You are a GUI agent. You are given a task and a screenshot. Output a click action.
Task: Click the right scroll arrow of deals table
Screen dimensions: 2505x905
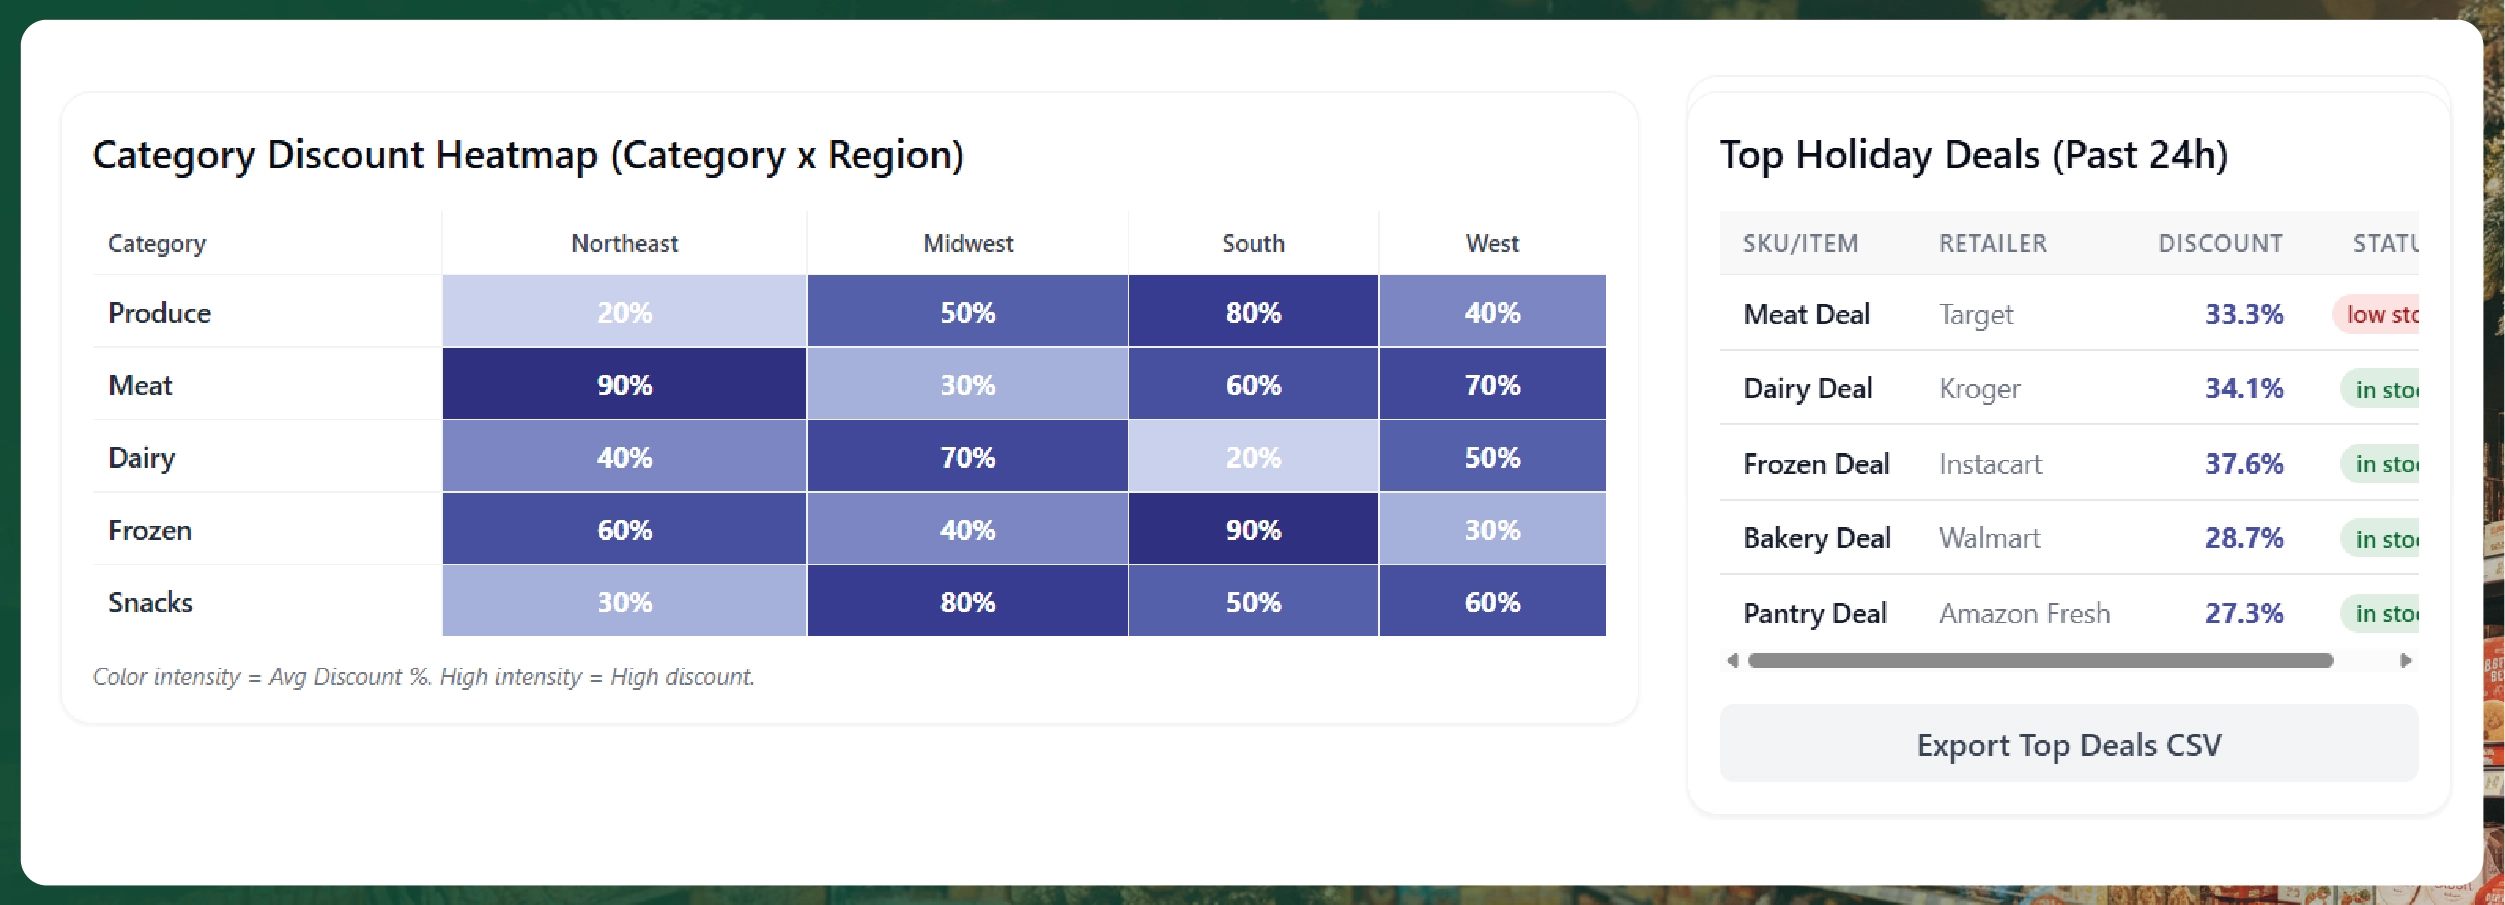pyautogui.click(x=2406, y=660)
